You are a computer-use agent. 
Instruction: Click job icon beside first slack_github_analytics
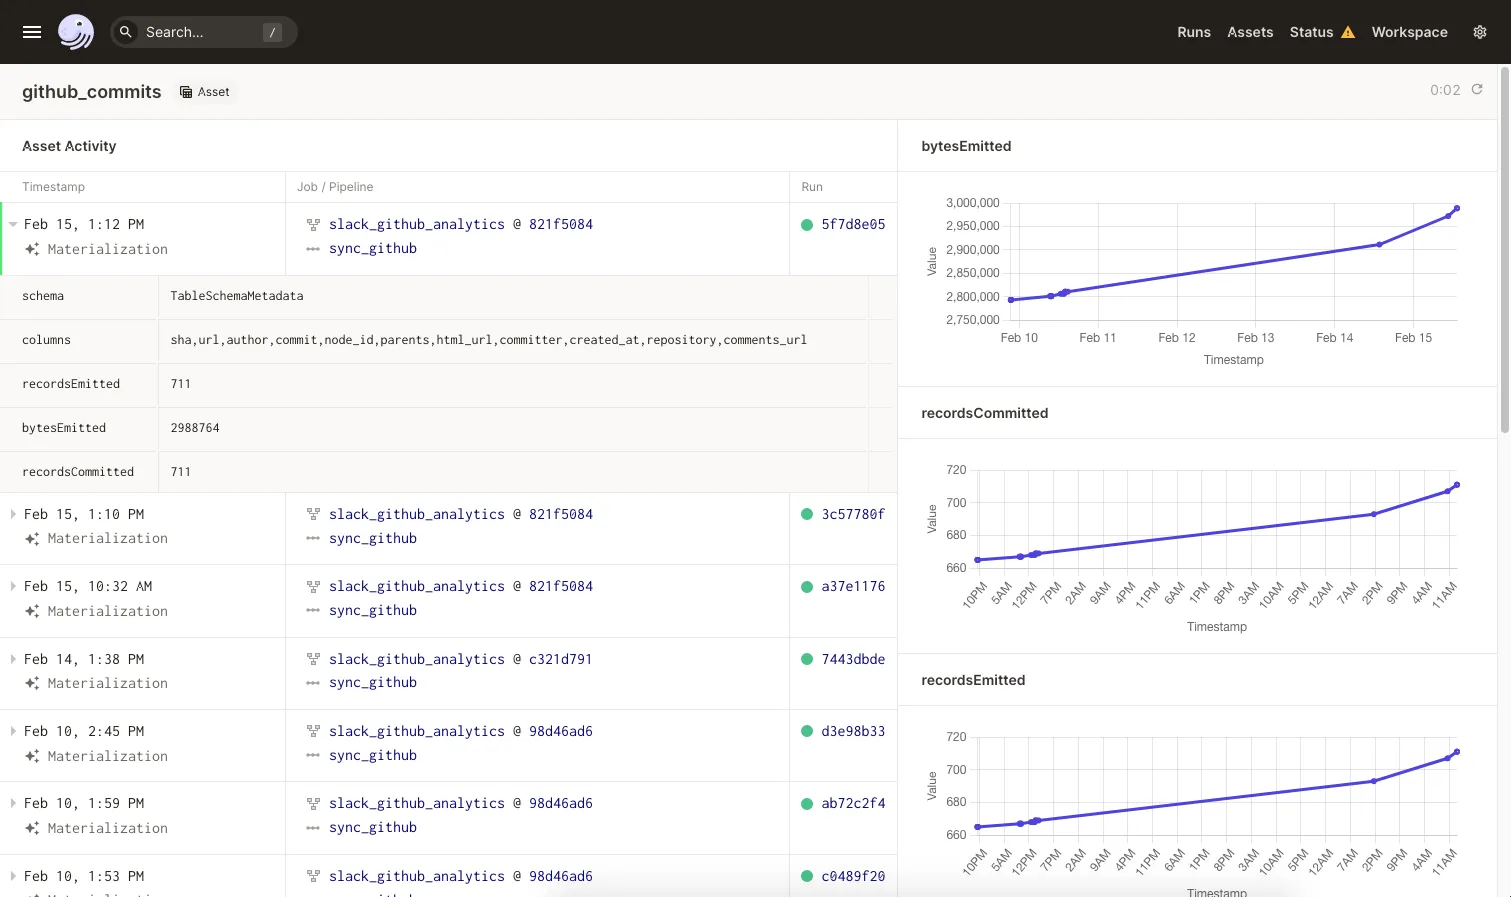pos(313,225)
